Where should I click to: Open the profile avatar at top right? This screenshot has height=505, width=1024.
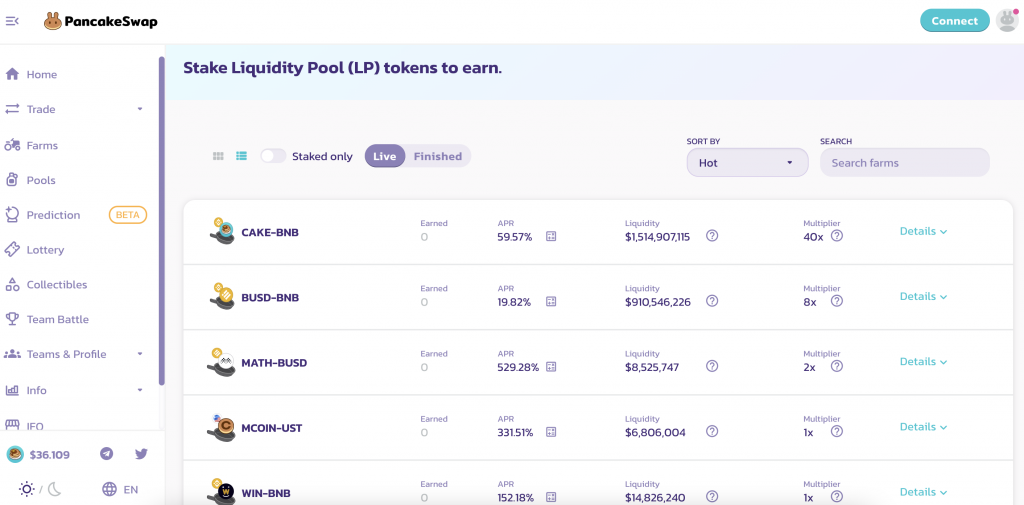[1006, 21]
